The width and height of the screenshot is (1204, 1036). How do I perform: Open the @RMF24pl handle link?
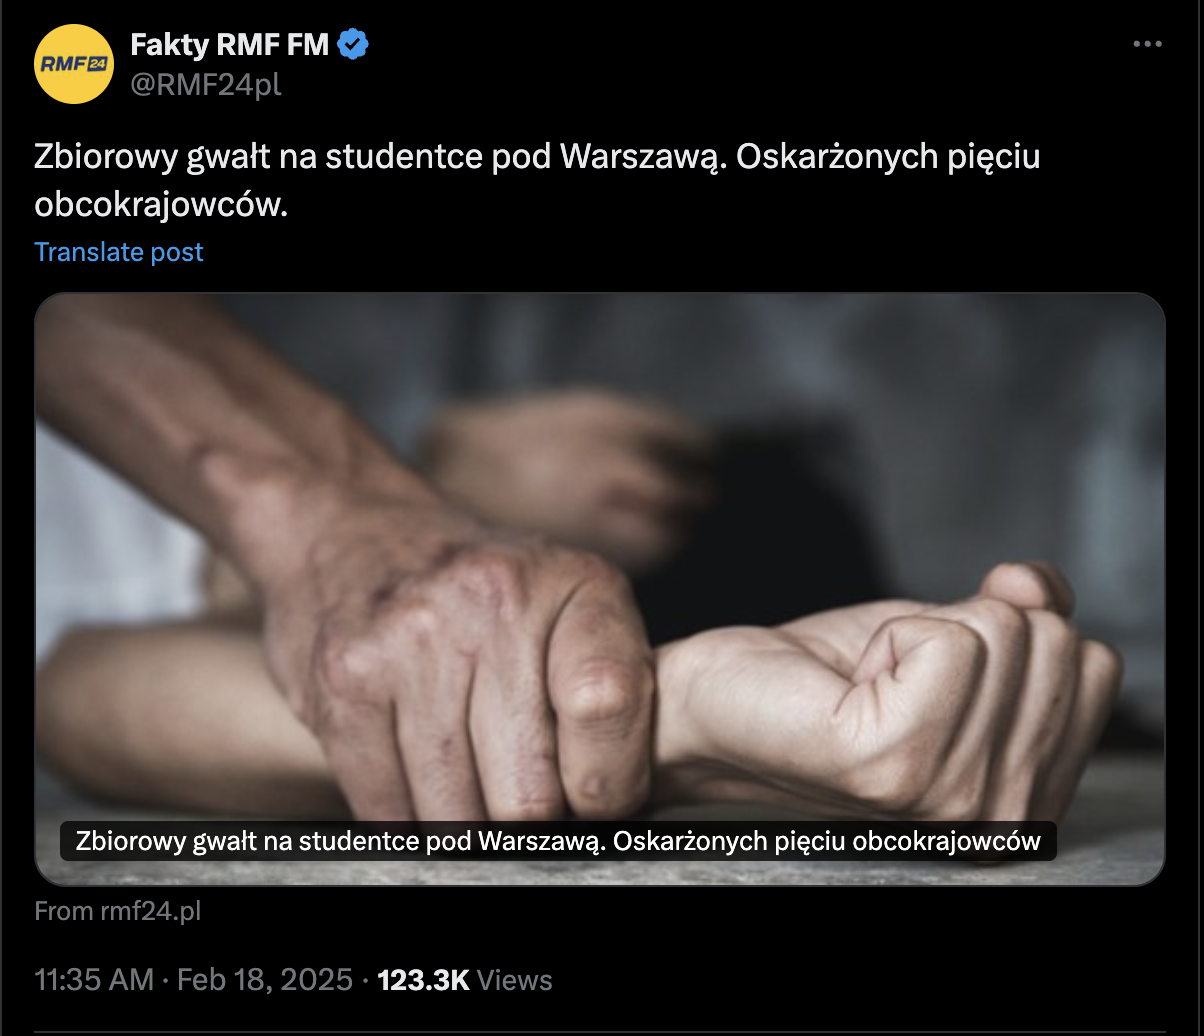tap(206, 85)
